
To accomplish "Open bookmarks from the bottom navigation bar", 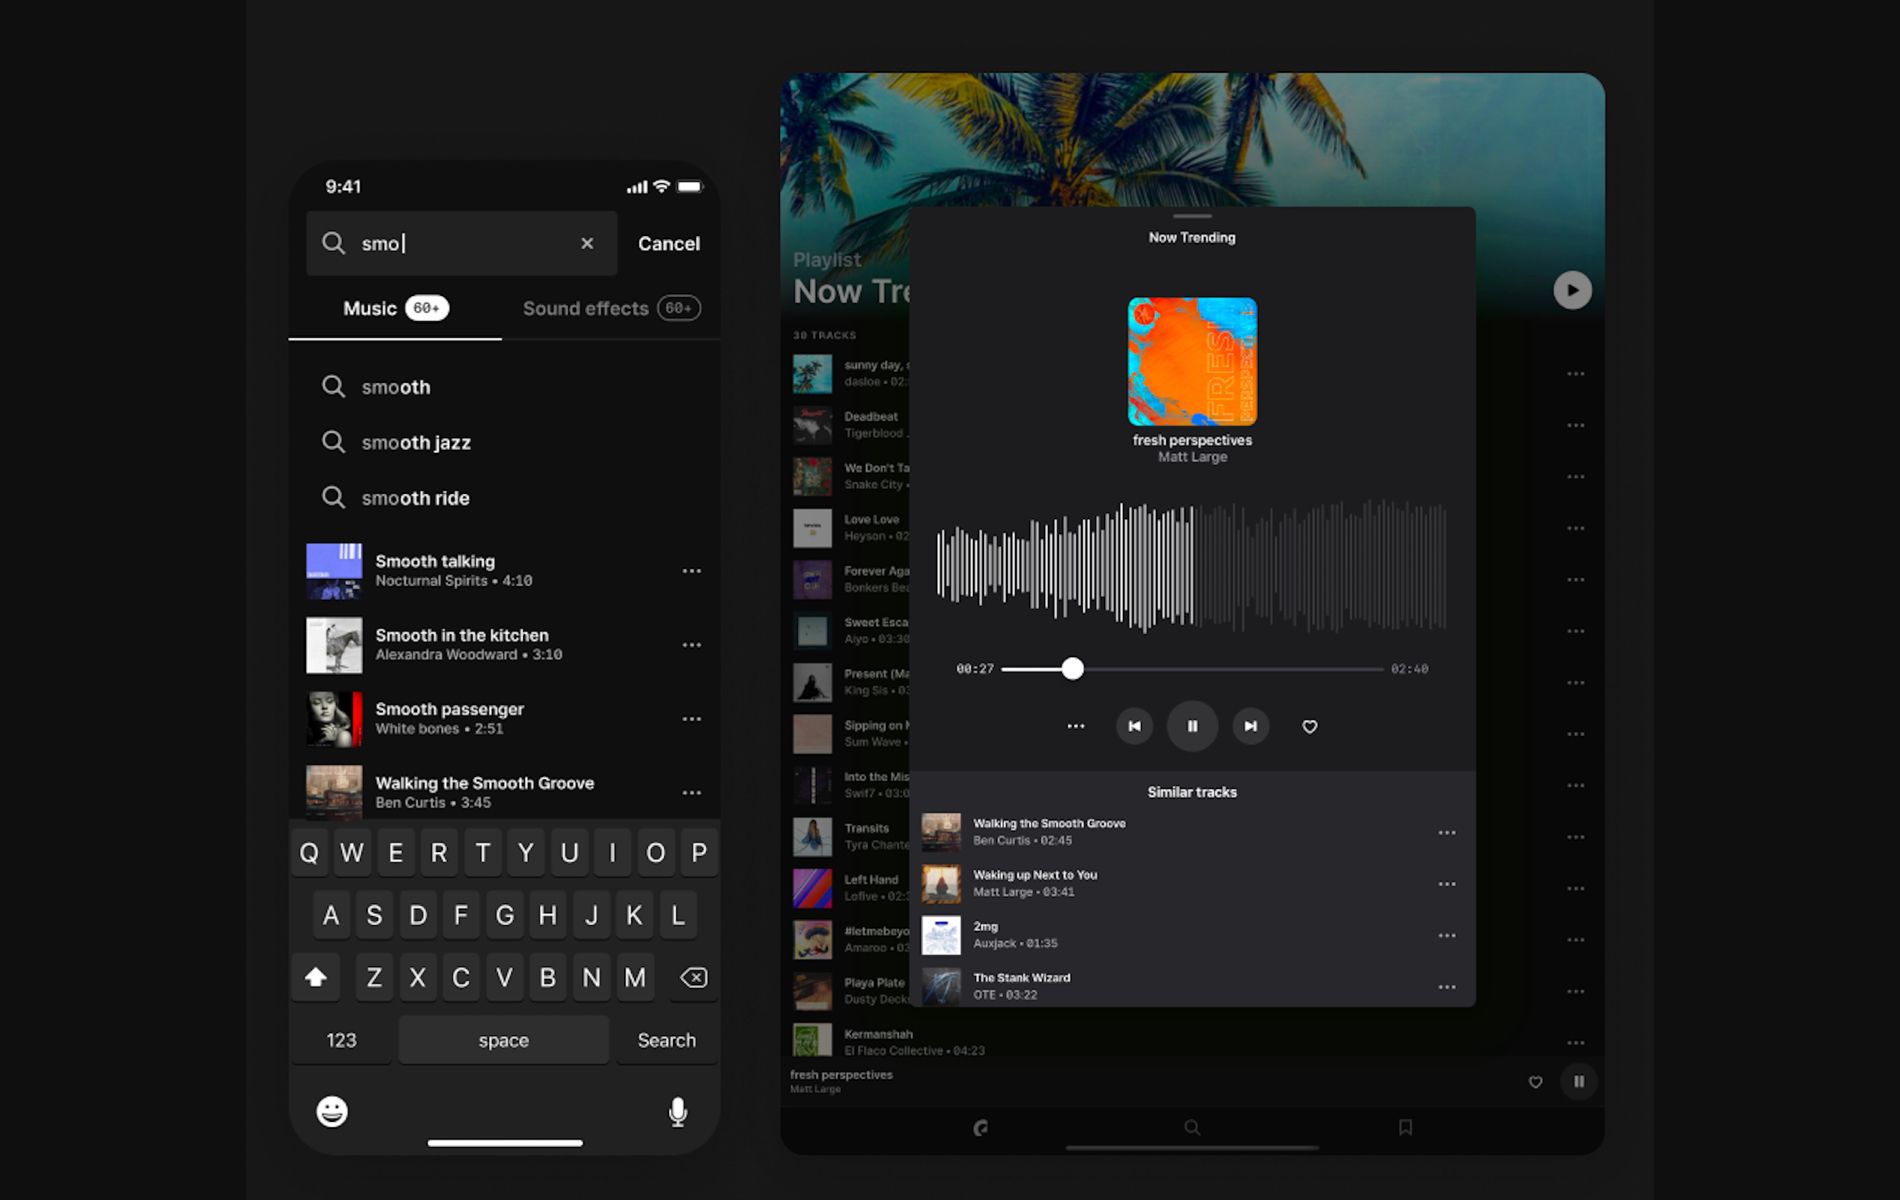I will tap(1404, 1127).
